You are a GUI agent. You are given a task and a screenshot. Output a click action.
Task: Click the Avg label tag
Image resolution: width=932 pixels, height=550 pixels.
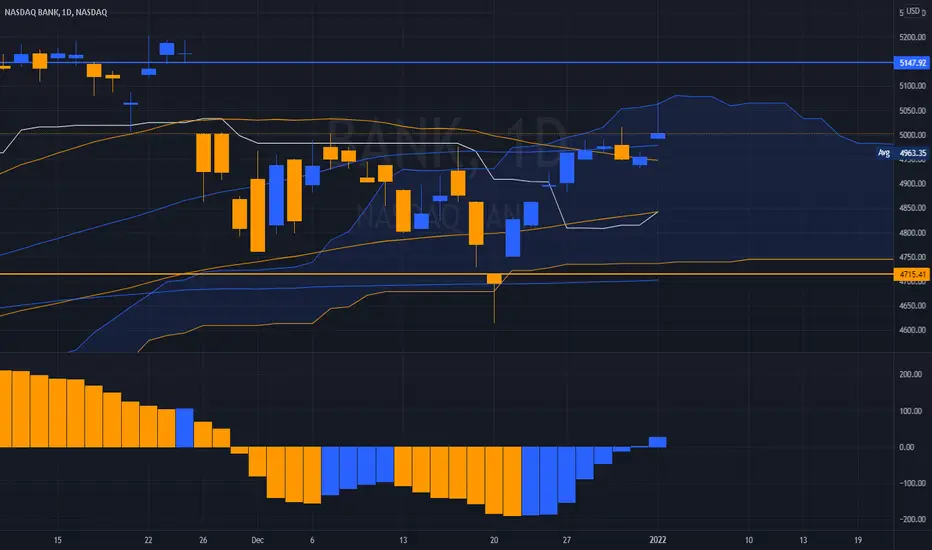pyautogui.click(x=884, y=153)
